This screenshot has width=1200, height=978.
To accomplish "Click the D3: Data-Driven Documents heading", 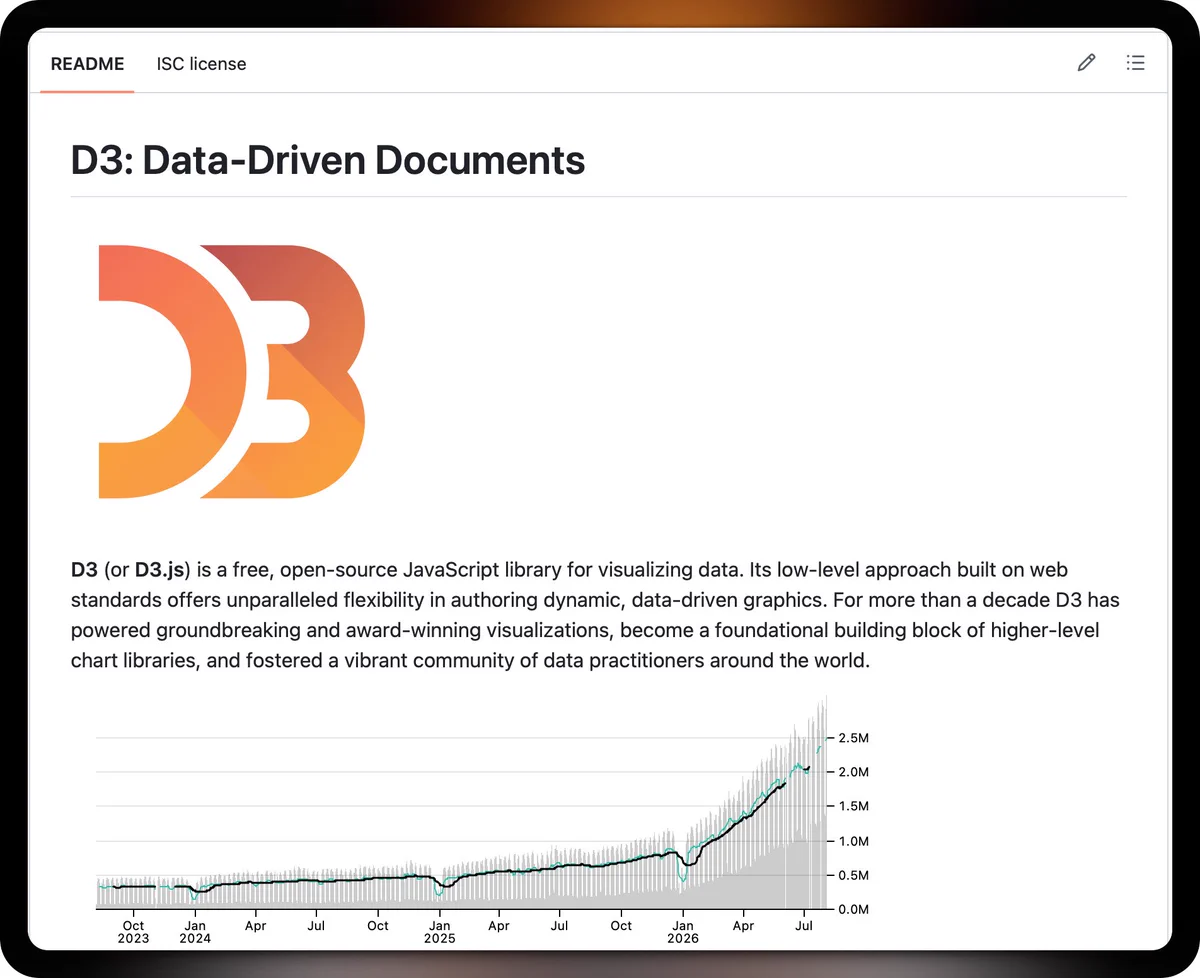I will coord(328,160).
